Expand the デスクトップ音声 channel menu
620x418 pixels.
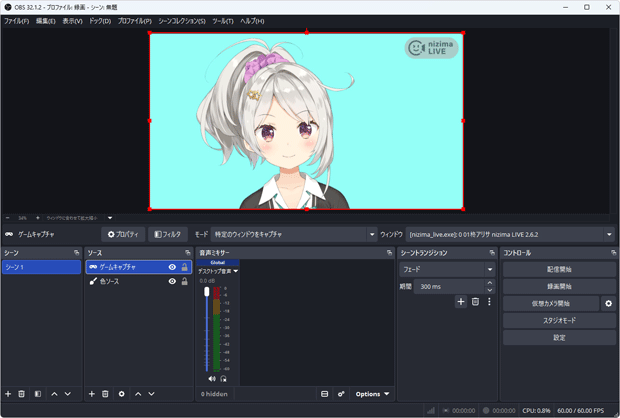[218, 271]
